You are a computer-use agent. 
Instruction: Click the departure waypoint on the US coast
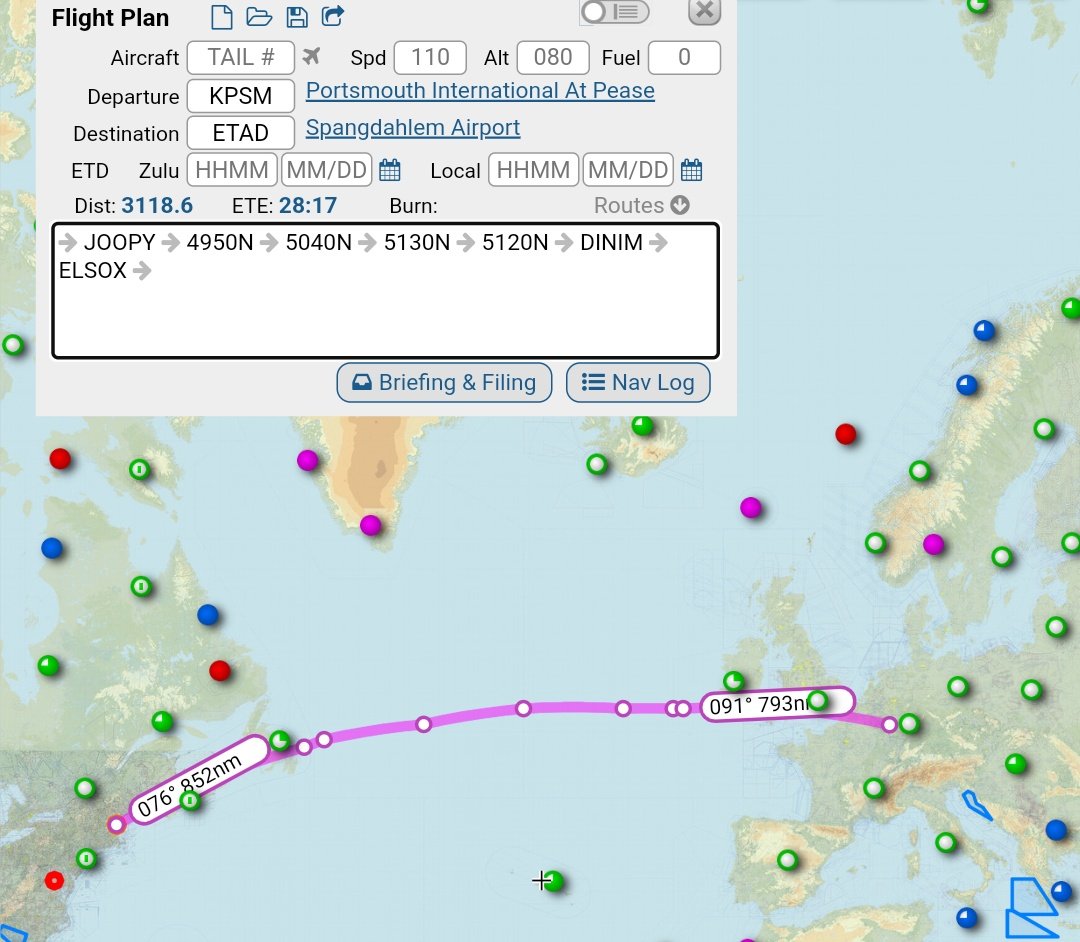point(116,824)
